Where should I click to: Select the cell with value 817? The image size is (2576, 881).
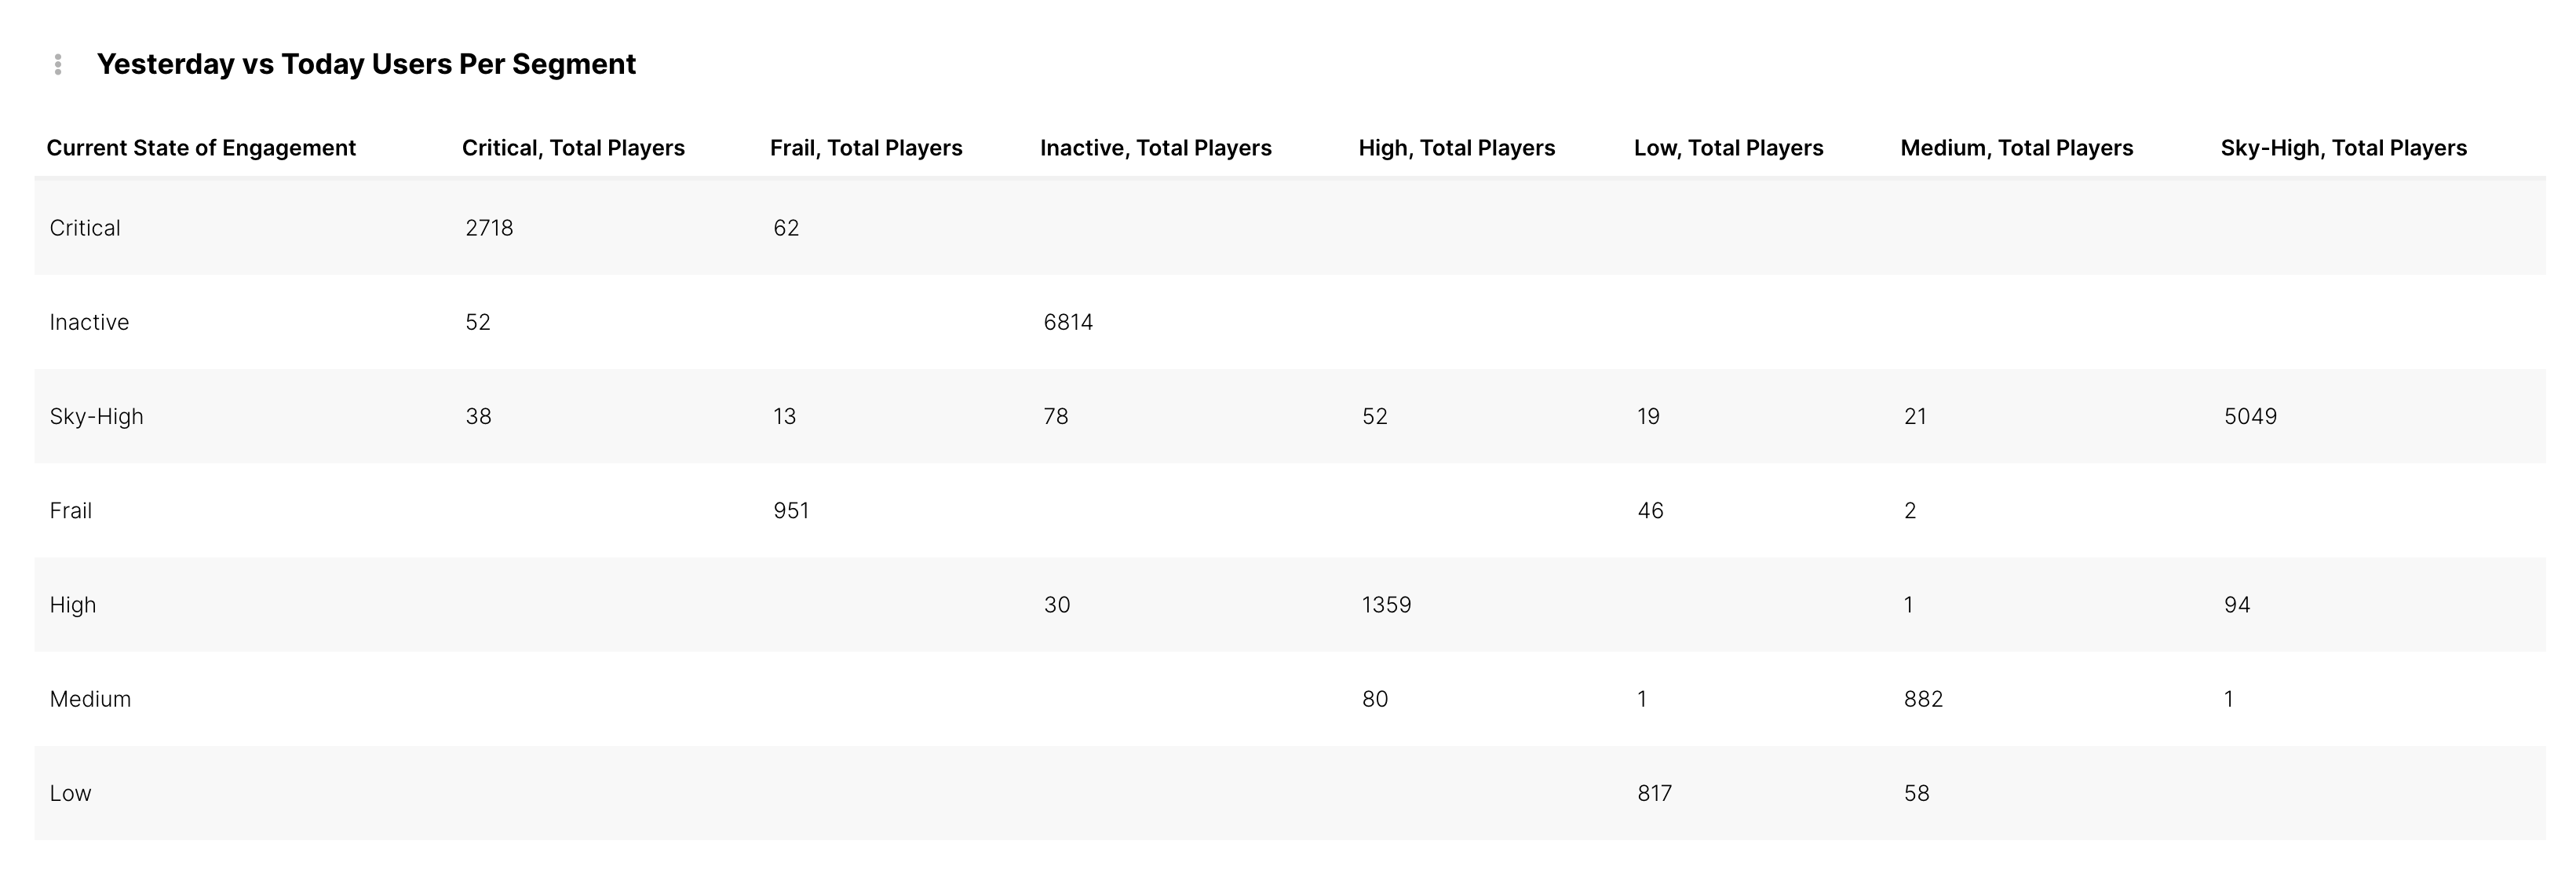[1654, 793]
